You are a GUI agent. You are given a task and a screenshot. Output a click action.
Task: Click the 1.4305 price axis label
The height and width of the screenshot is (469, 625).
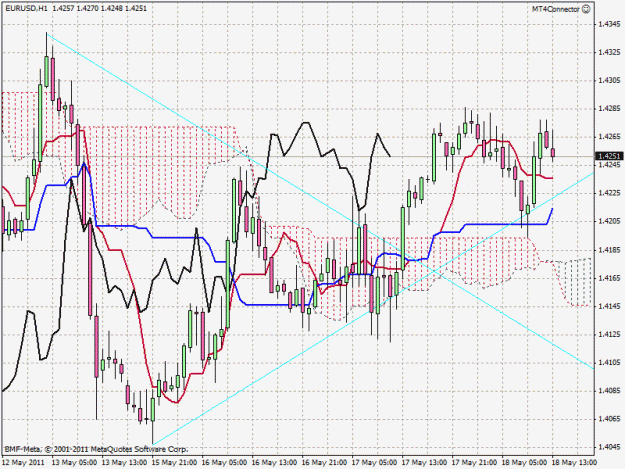coord(609,80)
